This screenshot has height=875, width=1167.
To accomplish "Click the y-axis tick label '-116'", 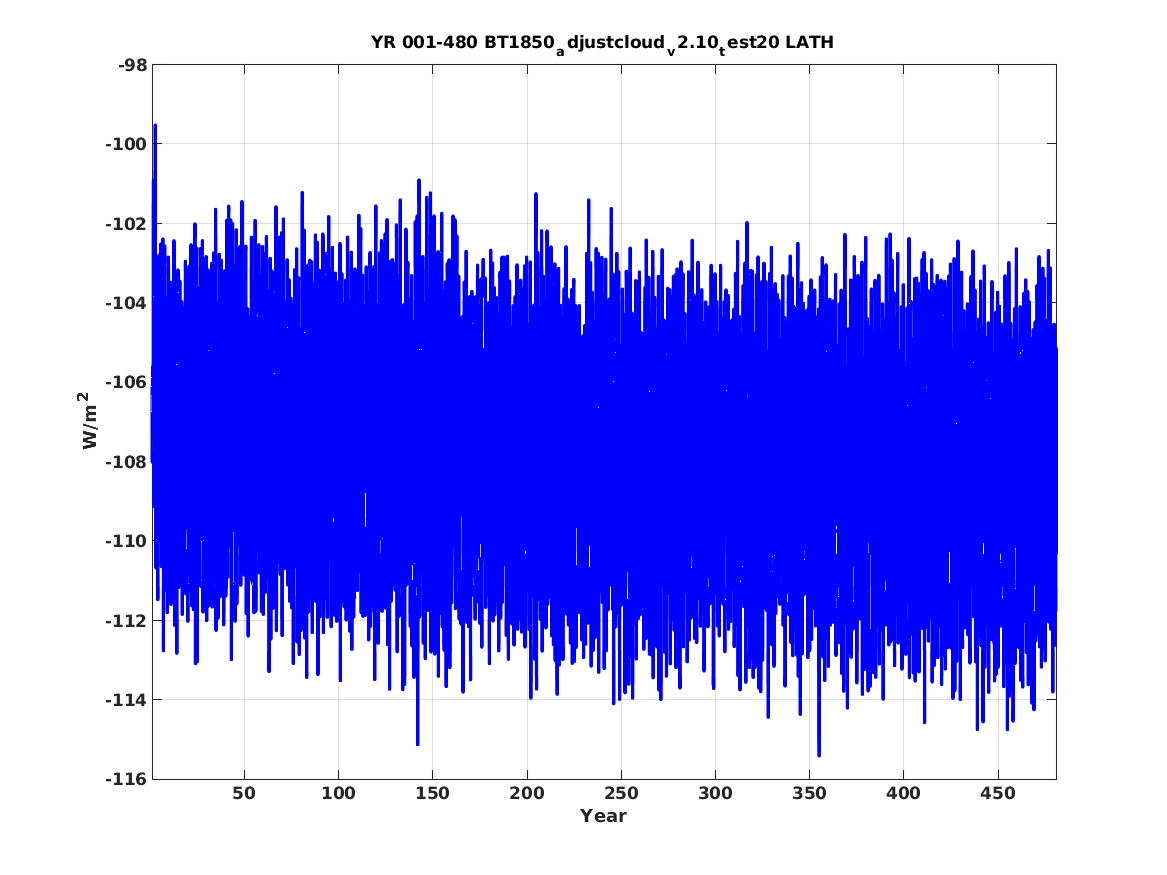I will pos(126,780).
